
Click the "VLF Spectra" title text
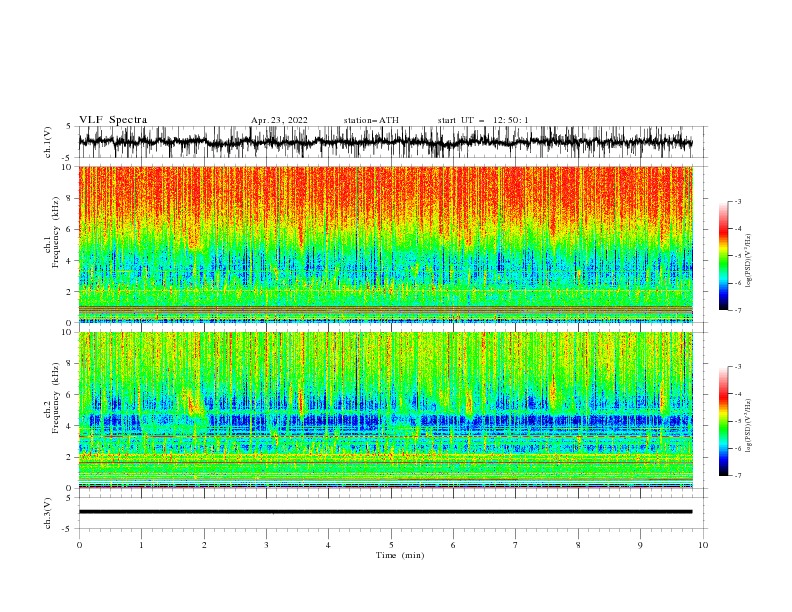(113, 120)
